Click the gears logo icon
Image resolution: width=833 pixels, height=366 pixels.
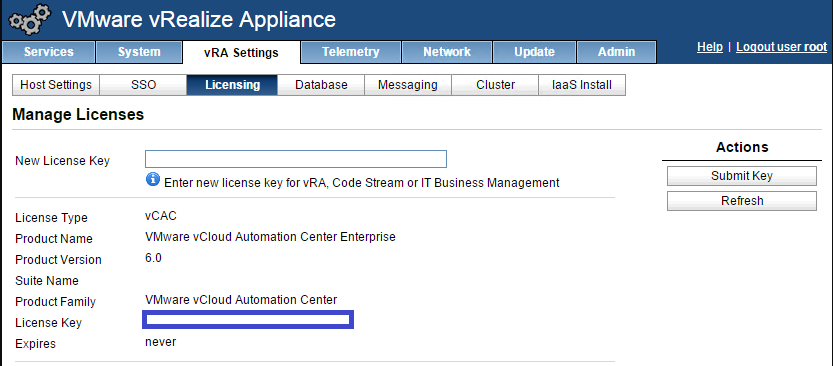click(x=31, y=20)
